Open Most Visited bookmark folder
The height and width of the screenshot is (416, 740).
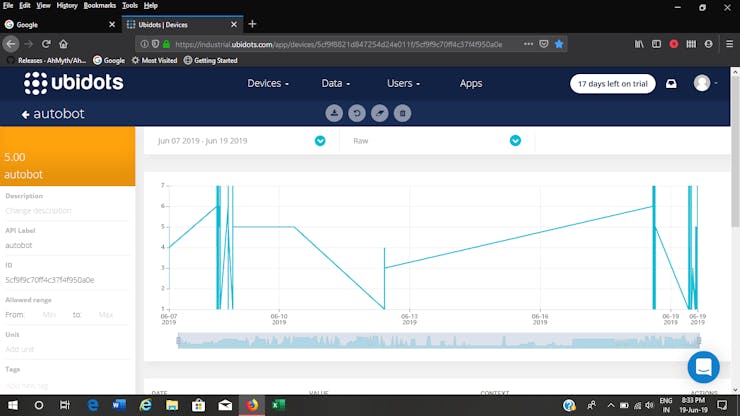[154, 60]
